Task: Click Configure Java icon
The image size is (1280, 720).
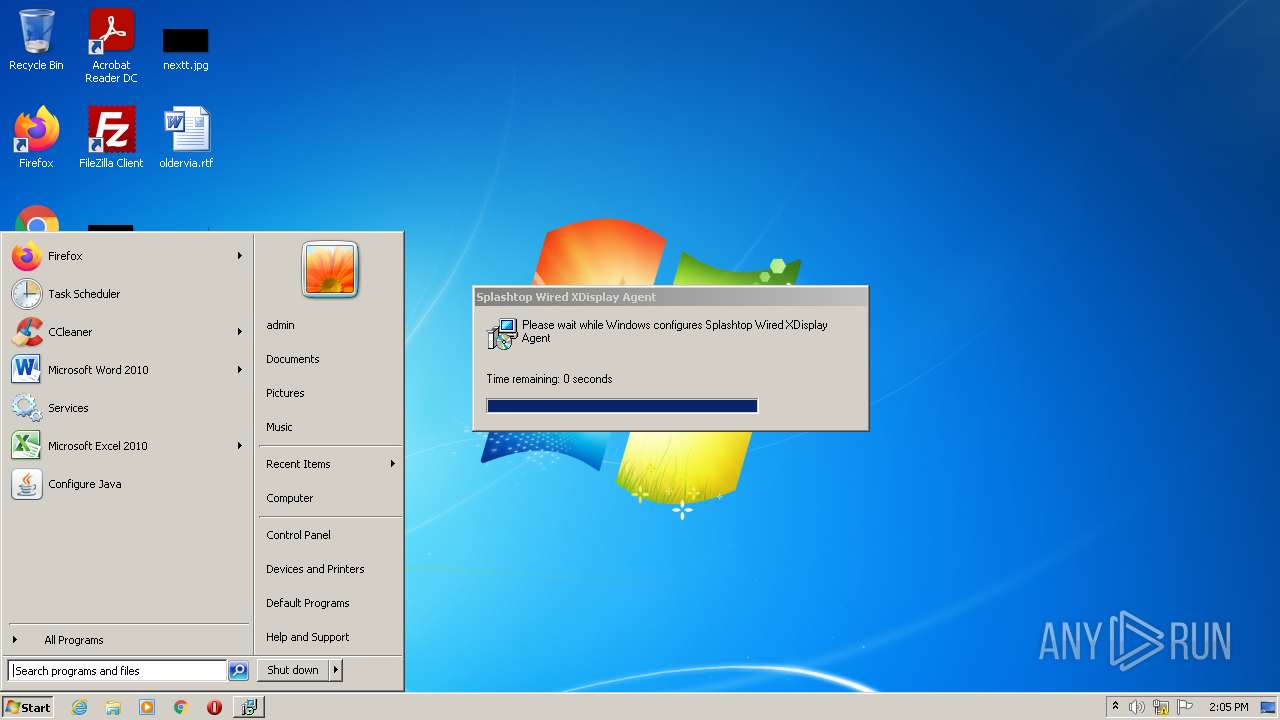Action: coord(27,484)
